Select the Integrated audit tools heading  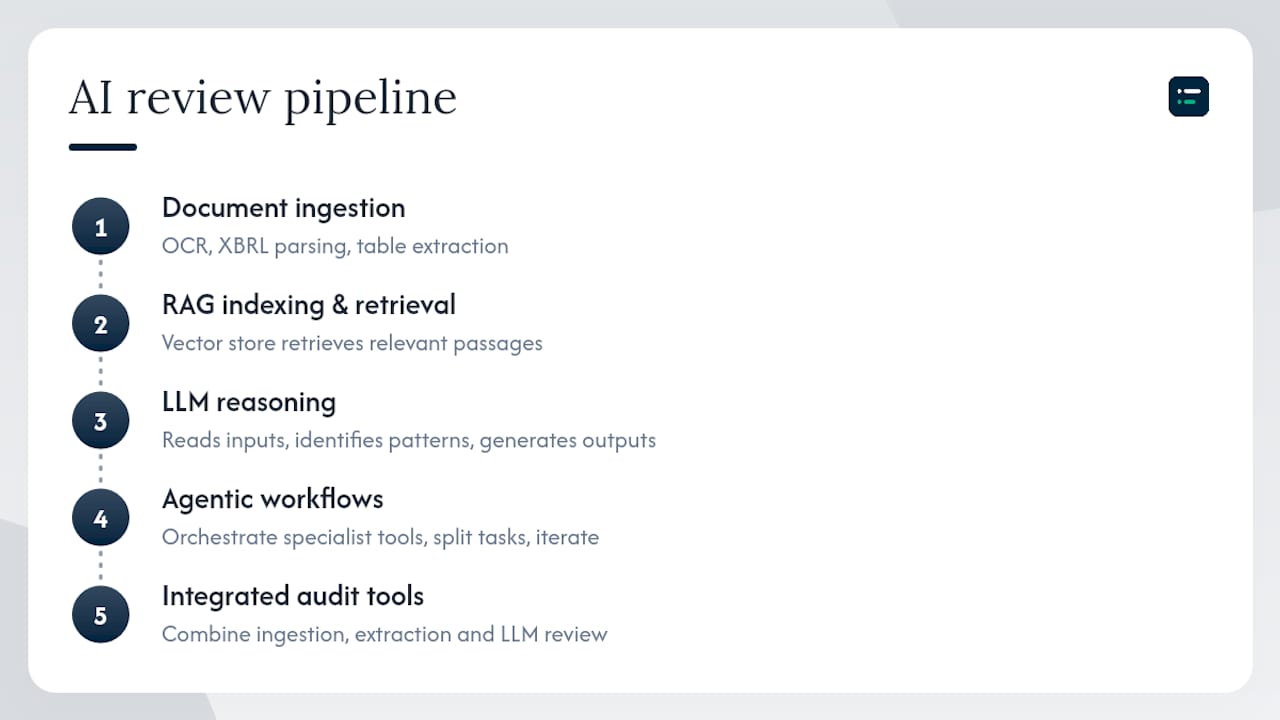293,596
